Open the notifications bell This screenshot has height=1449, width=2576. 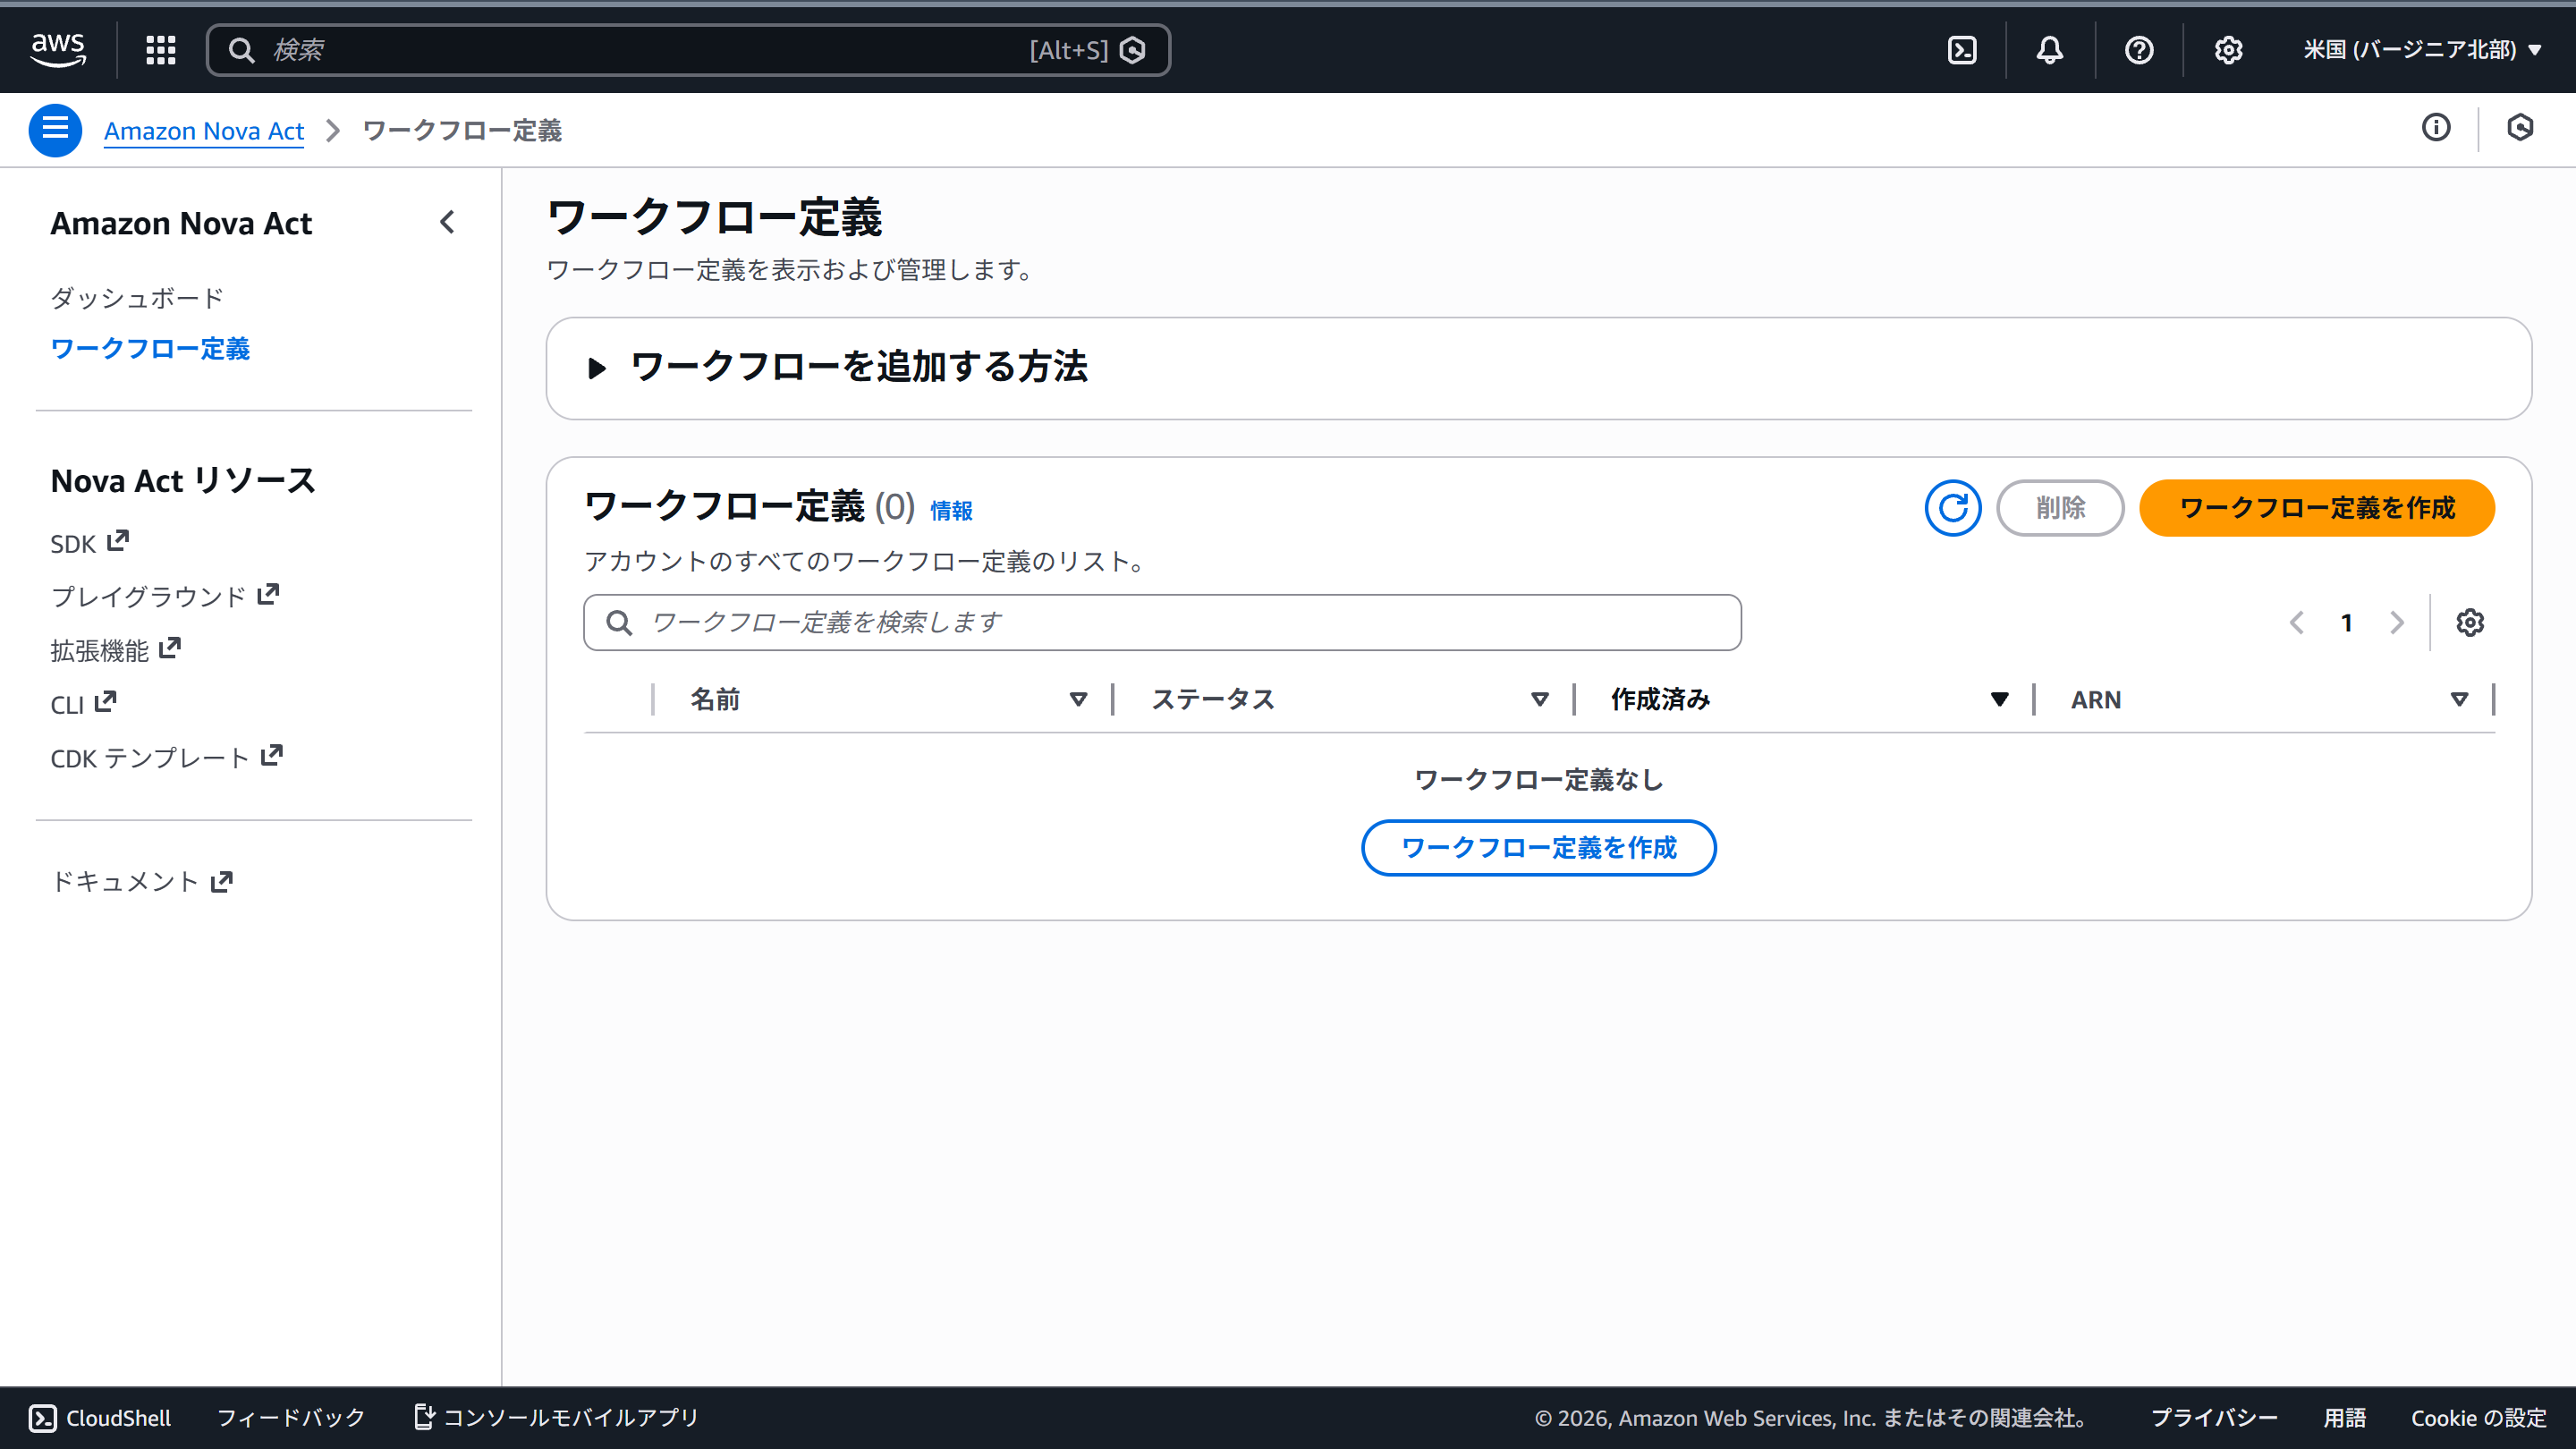(x=2049, y=50)
